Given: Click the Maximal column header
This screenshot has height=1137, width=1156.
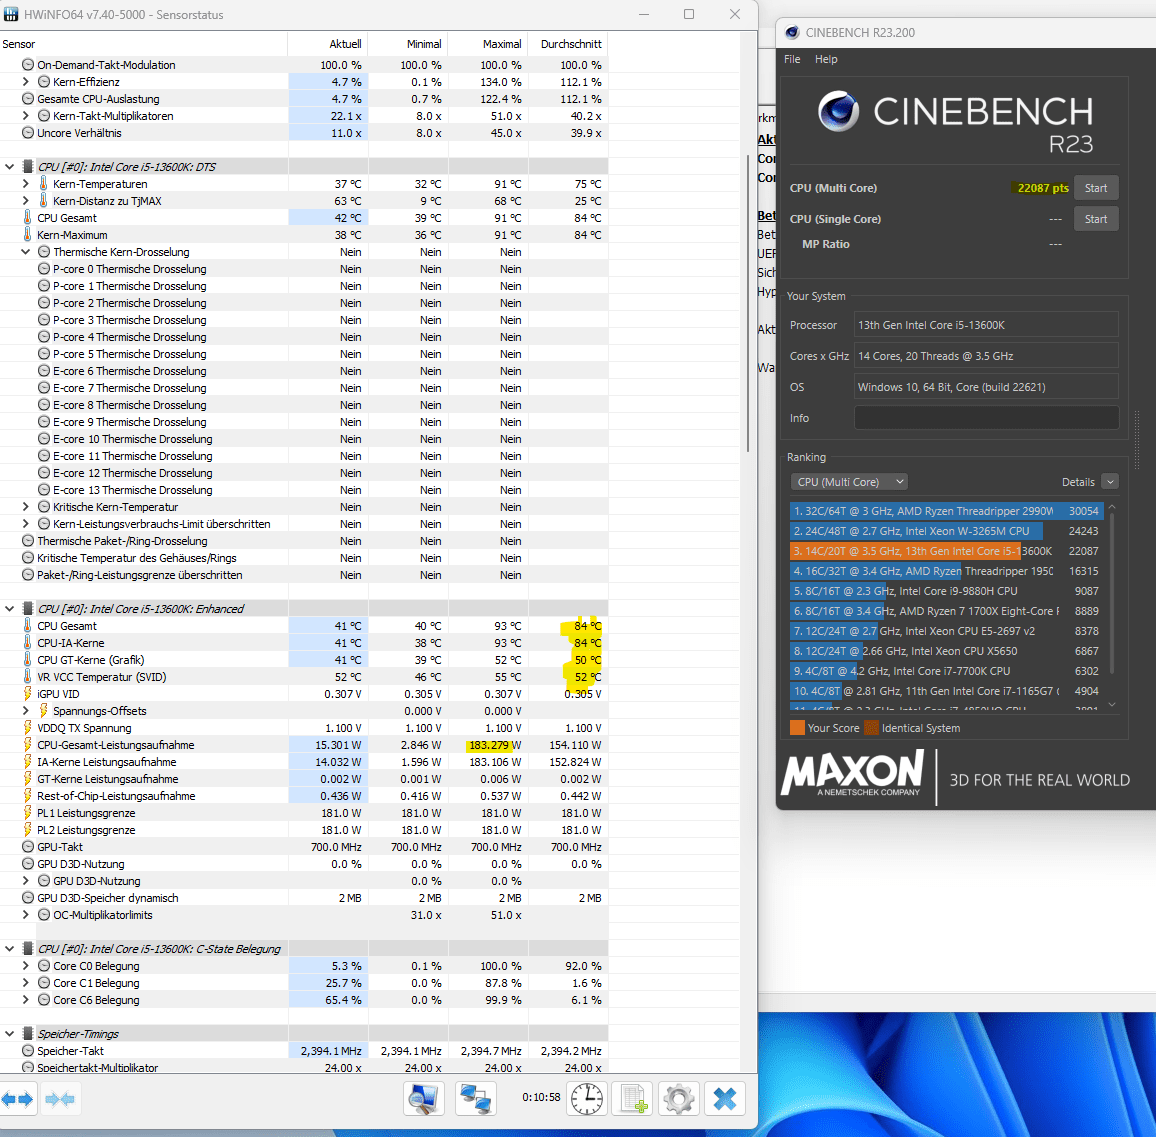Looking at the screenshot, I should point(488,44).
